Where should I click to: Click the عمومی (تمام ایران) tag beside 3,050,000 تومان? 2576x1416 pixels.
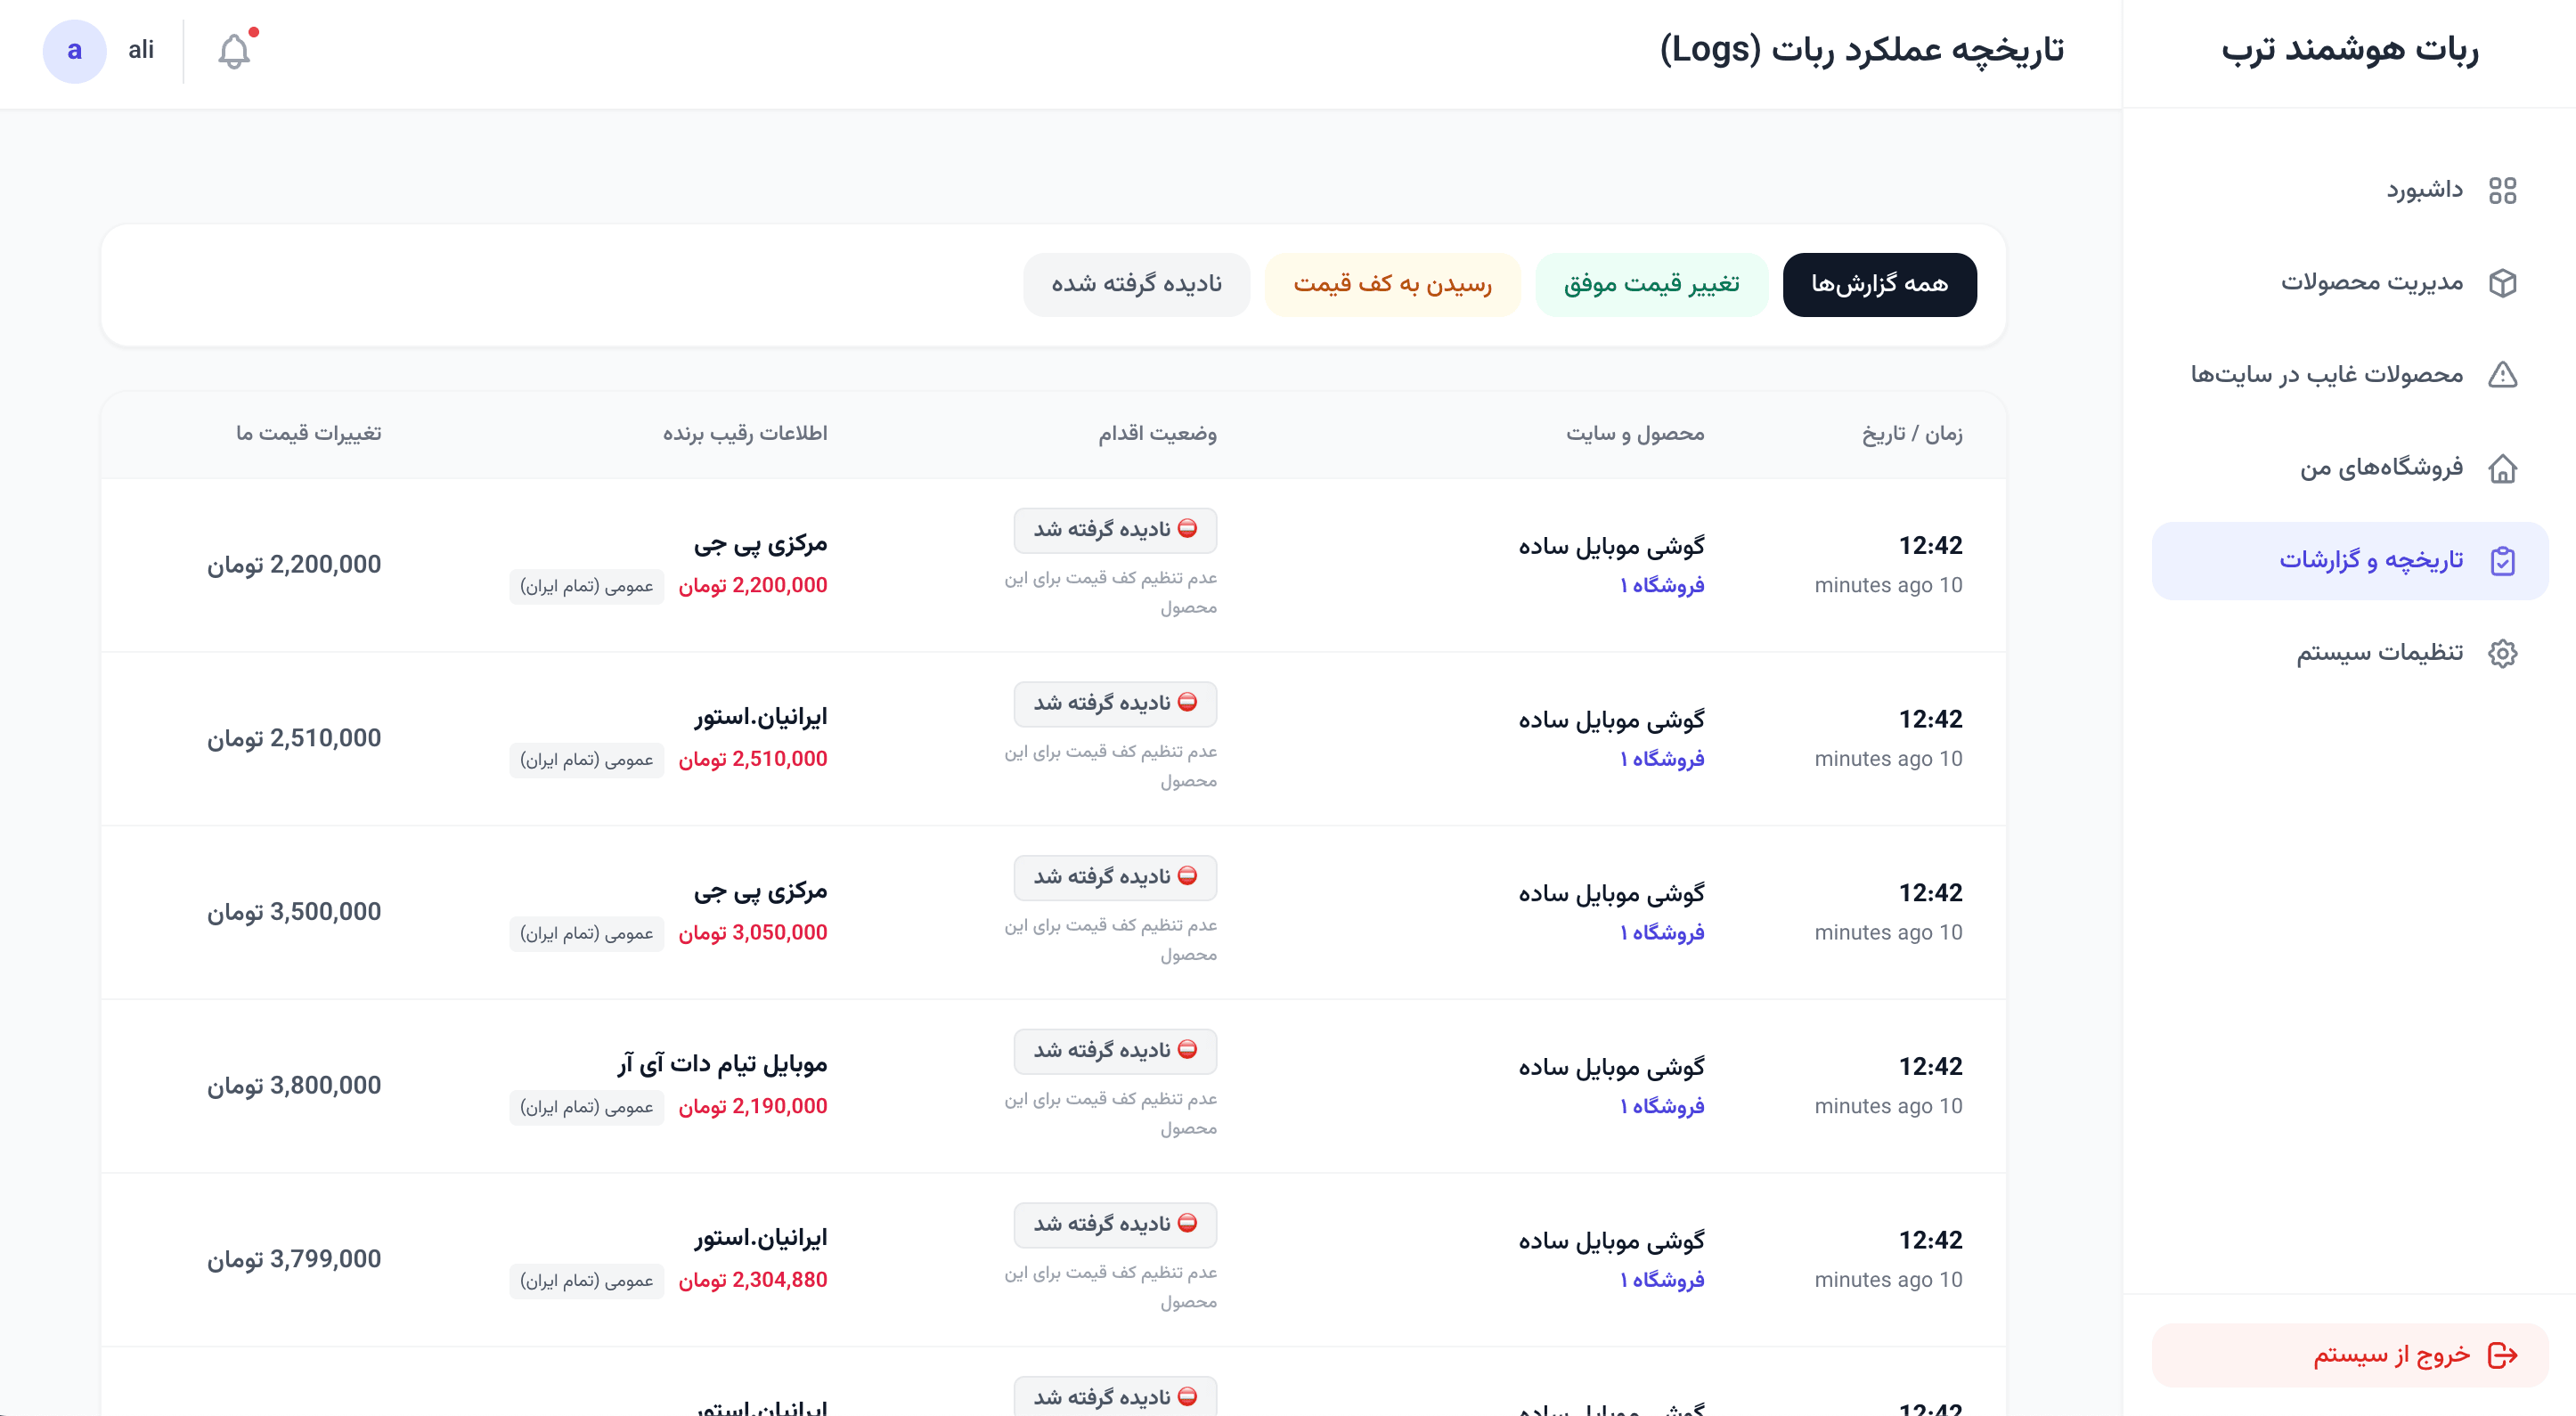tap(586, 933)
